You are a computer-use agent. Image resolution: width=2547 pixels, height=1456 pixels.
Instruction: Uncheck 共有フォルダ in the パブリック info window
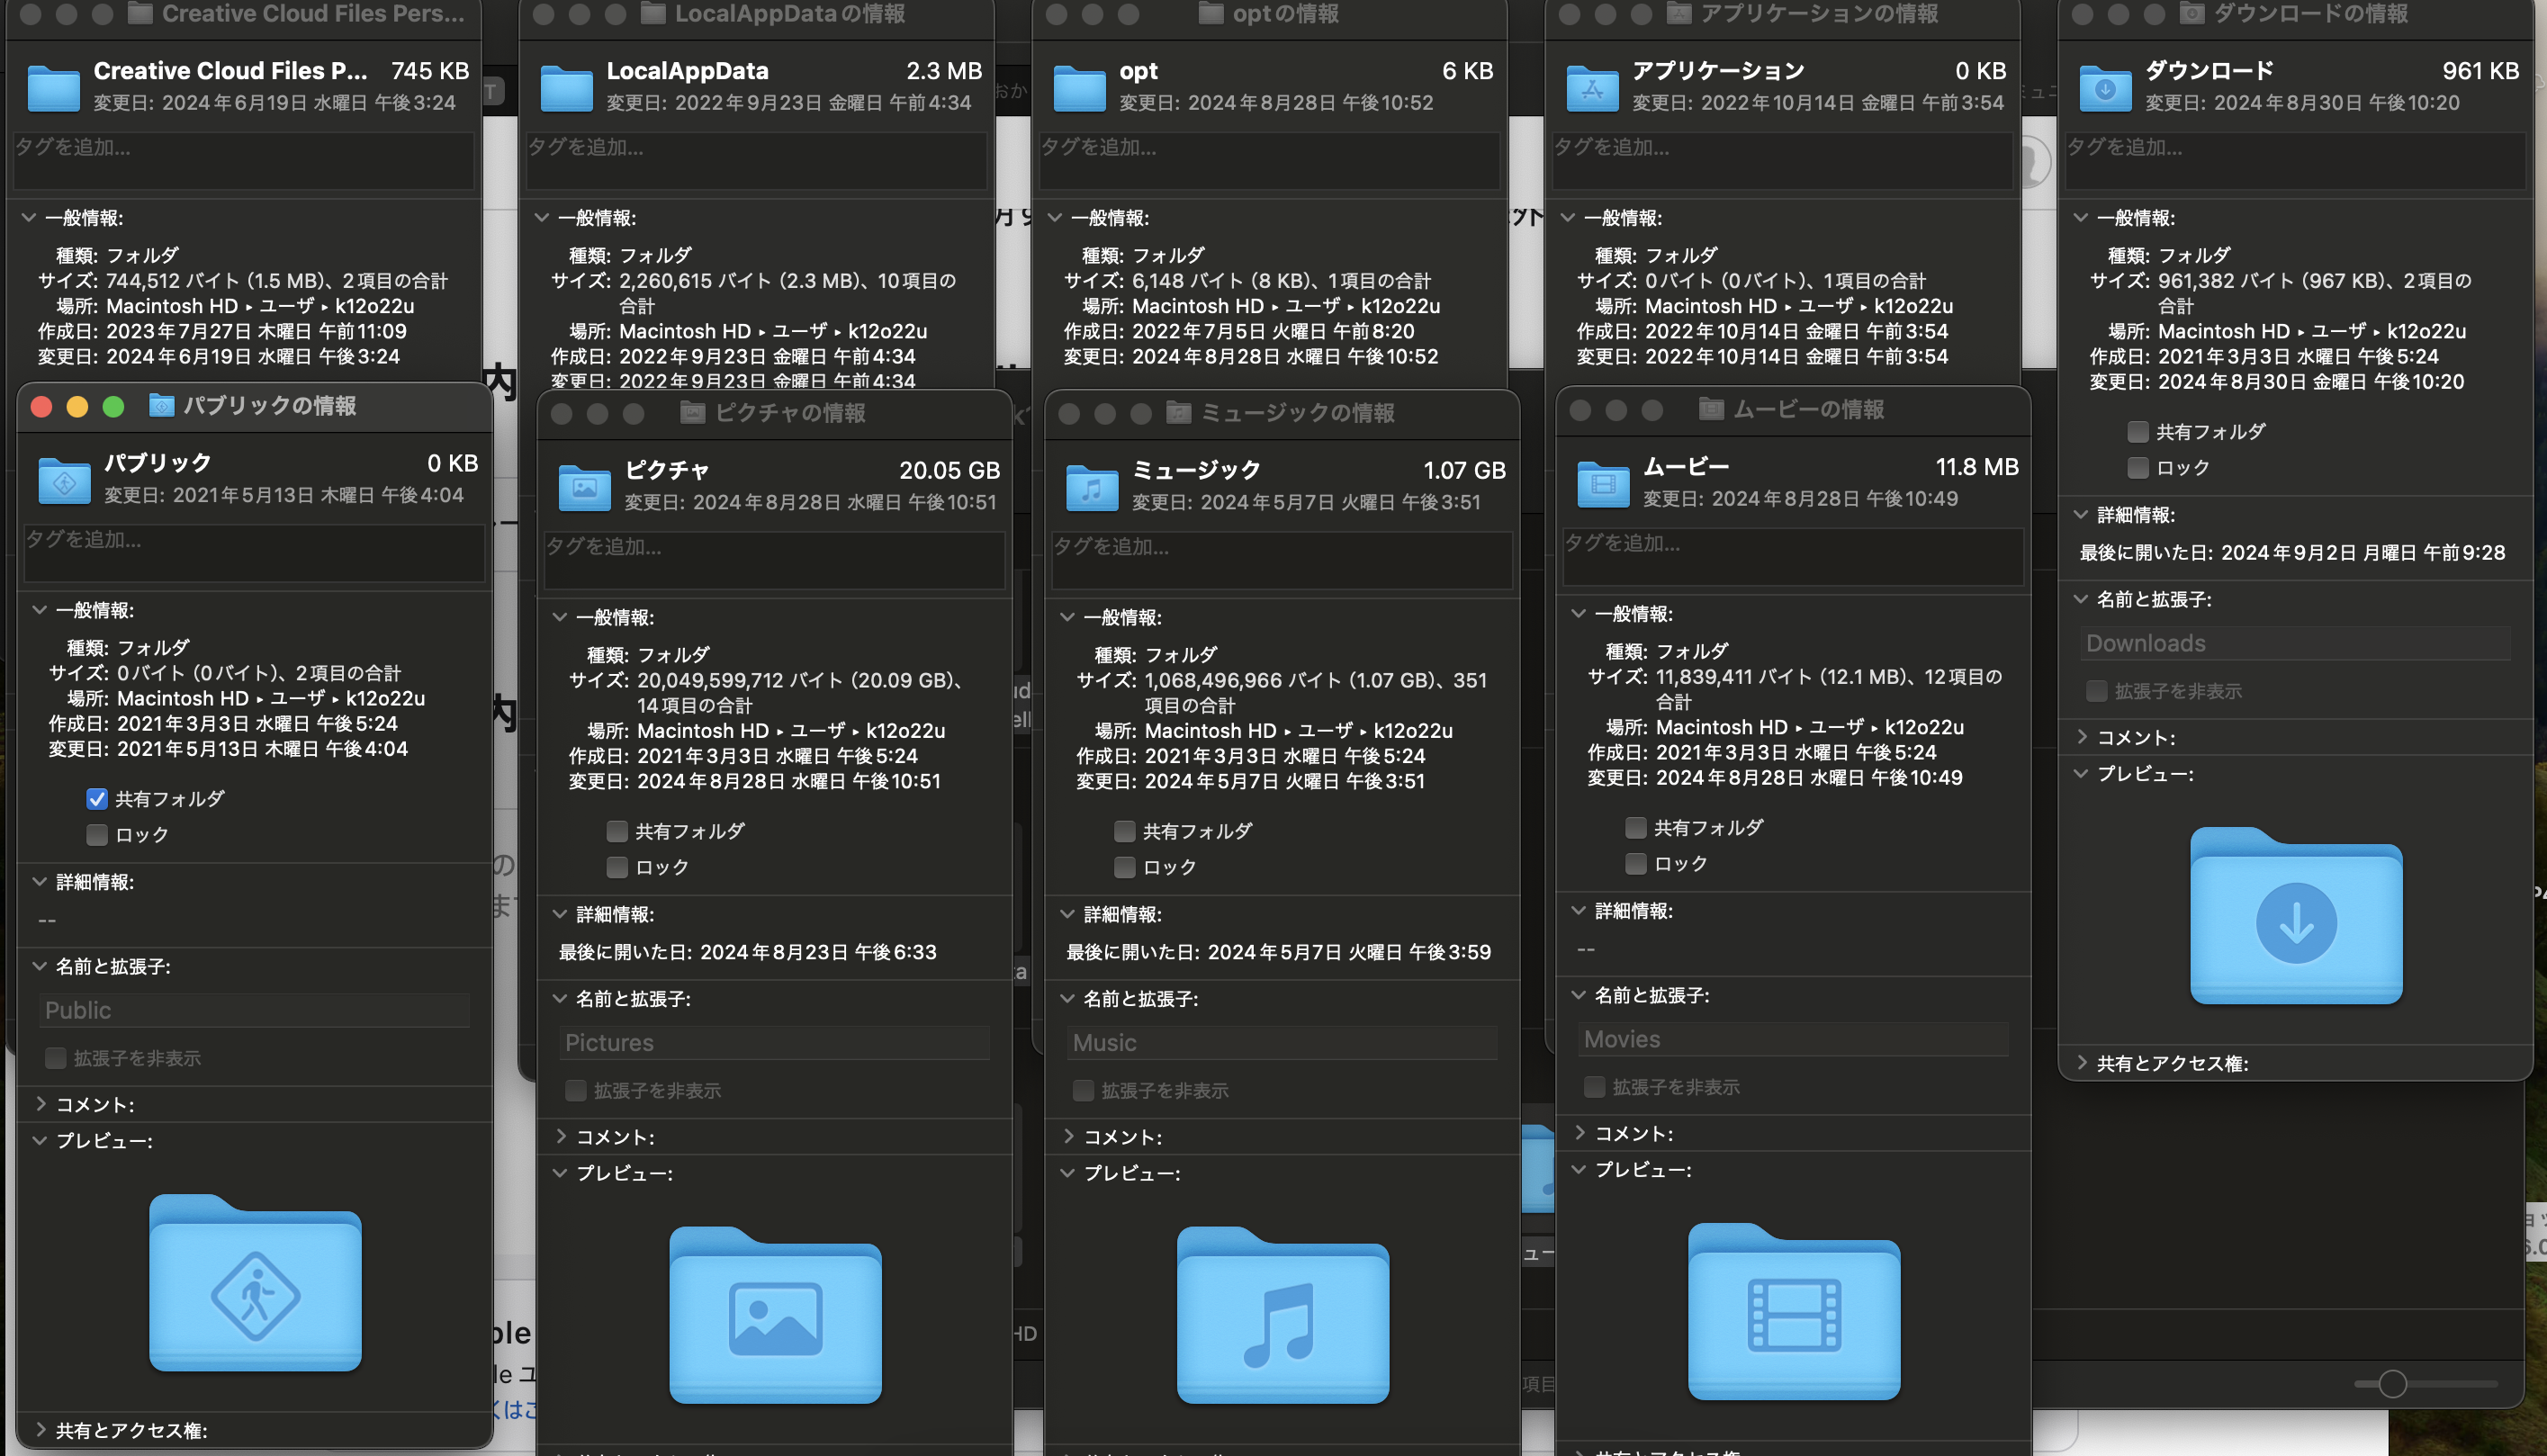(x=97, y=799)
